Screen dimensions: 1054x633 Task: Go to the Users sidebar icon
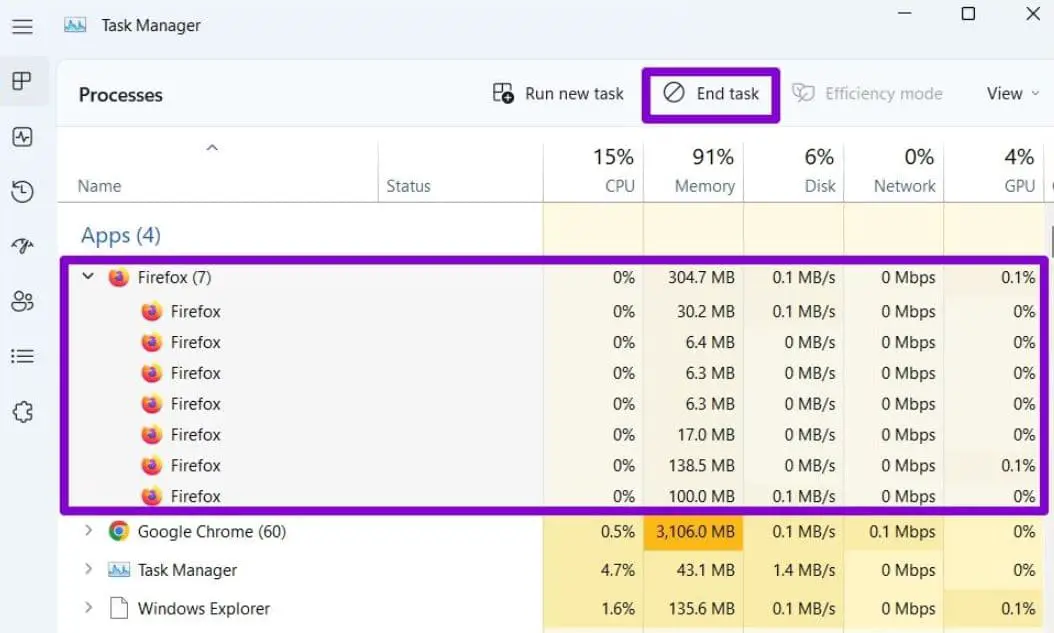22,301
